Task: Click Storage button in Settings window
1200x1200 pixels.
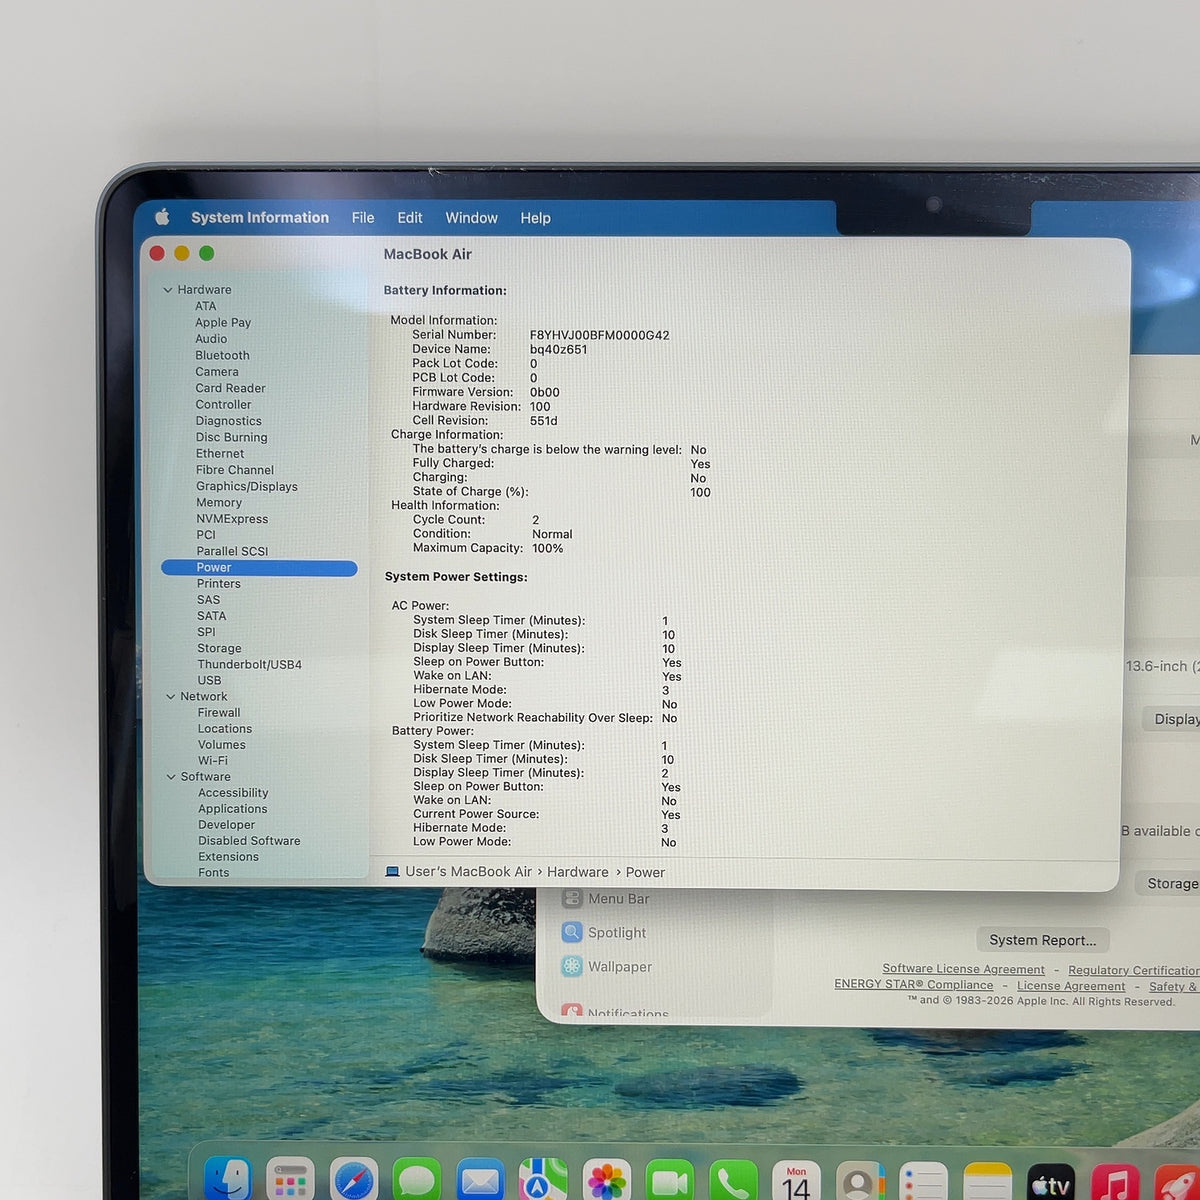Action: 1167,883
